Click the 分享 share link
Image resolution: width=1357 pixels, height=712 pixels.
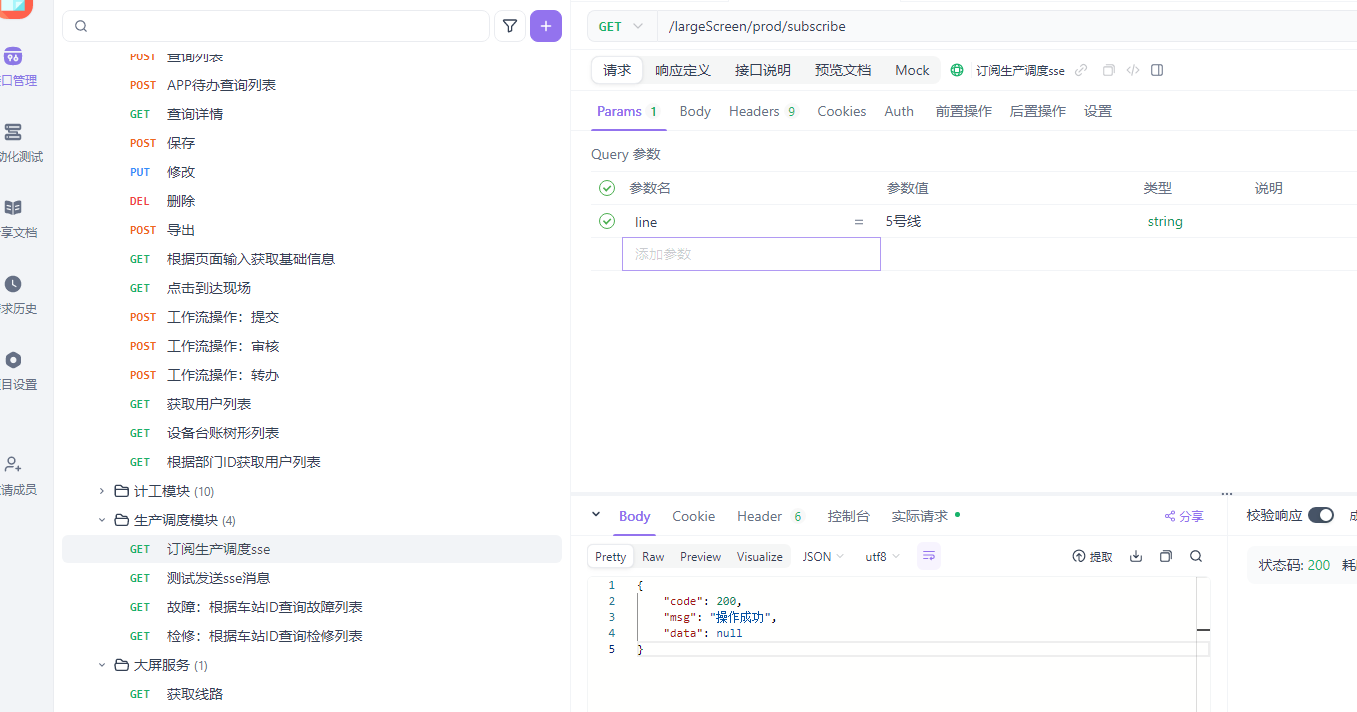click(x=1184, y=516)
